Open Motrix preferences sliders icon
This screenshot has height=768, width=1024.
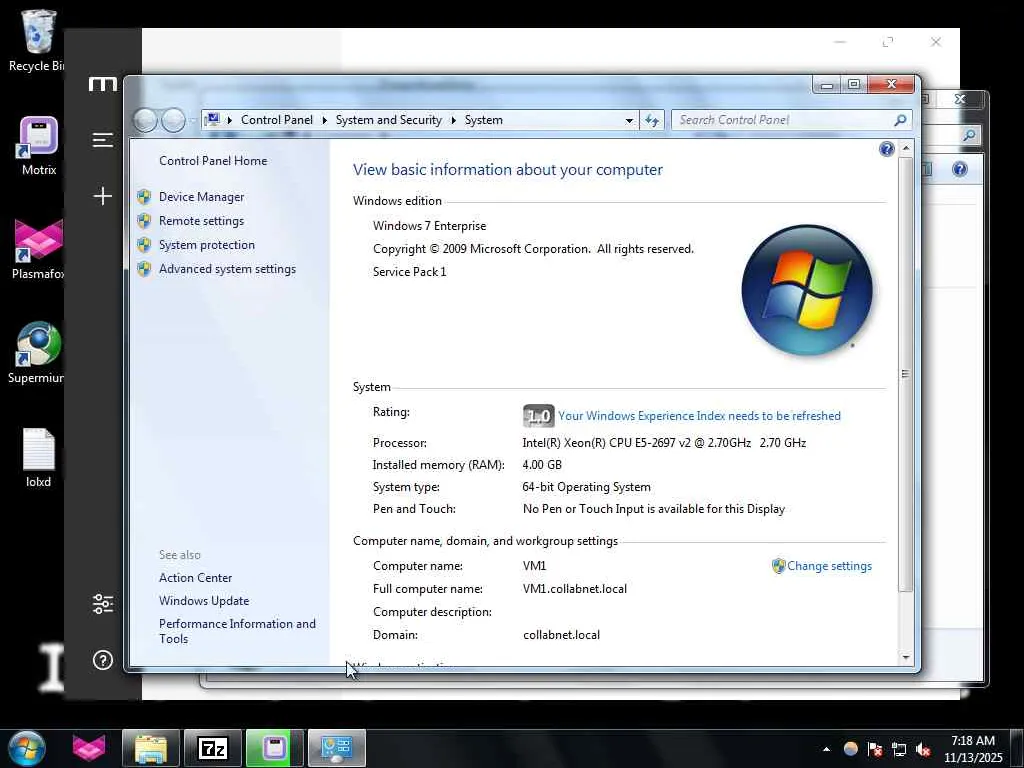click(x=103, y=604)
